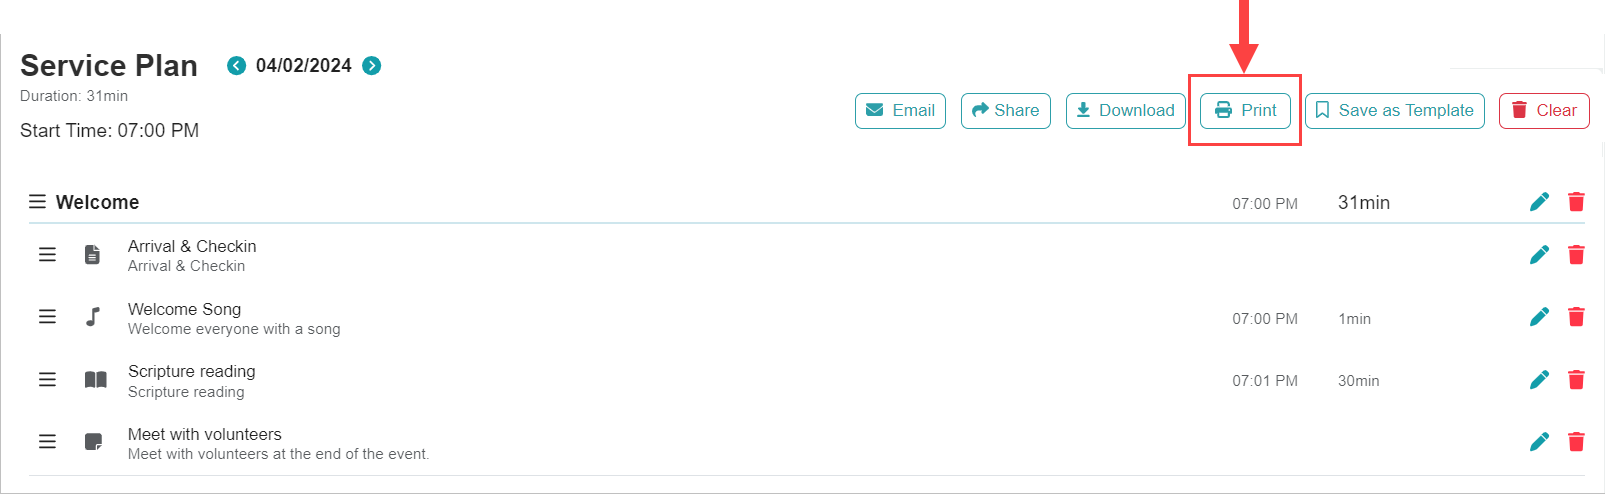Screen dimensions: 1605x494
Task: Clear the service plan
Action: tap(1543, 111)
